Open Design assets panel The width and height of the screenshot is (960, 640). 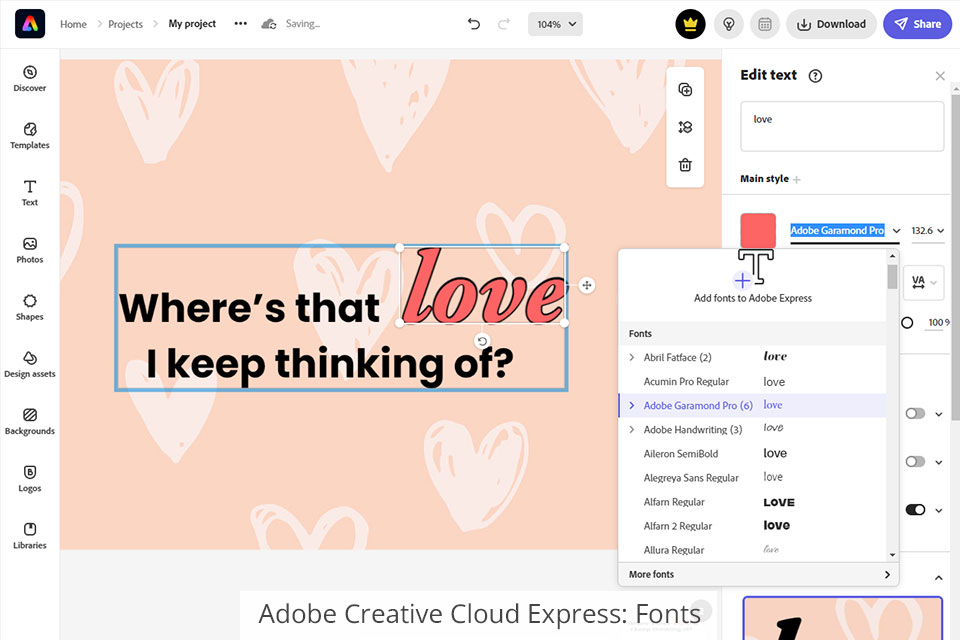point(29,364)
